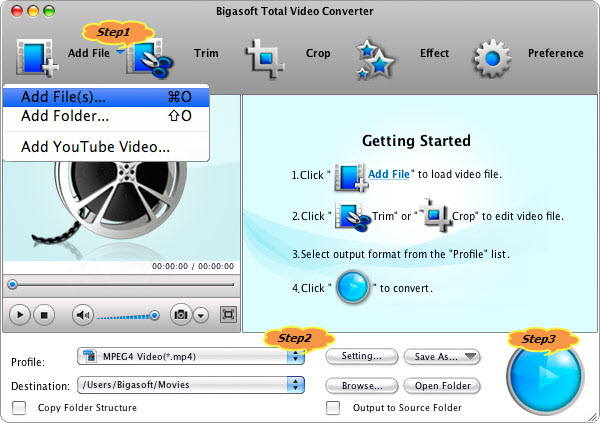Take a snapshot with the camera icon

[x=181, y=315]
